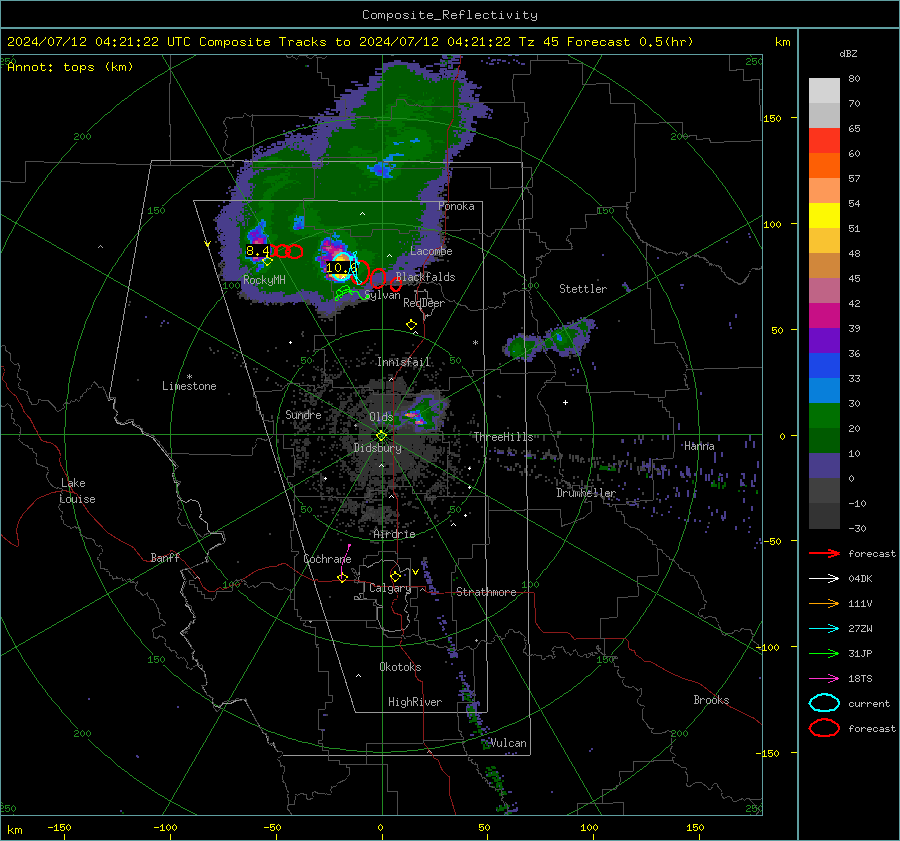The height and width of the screenshot is (841, 900).
Task: Click the Airdrie city label
Action: tap(394, 534)
